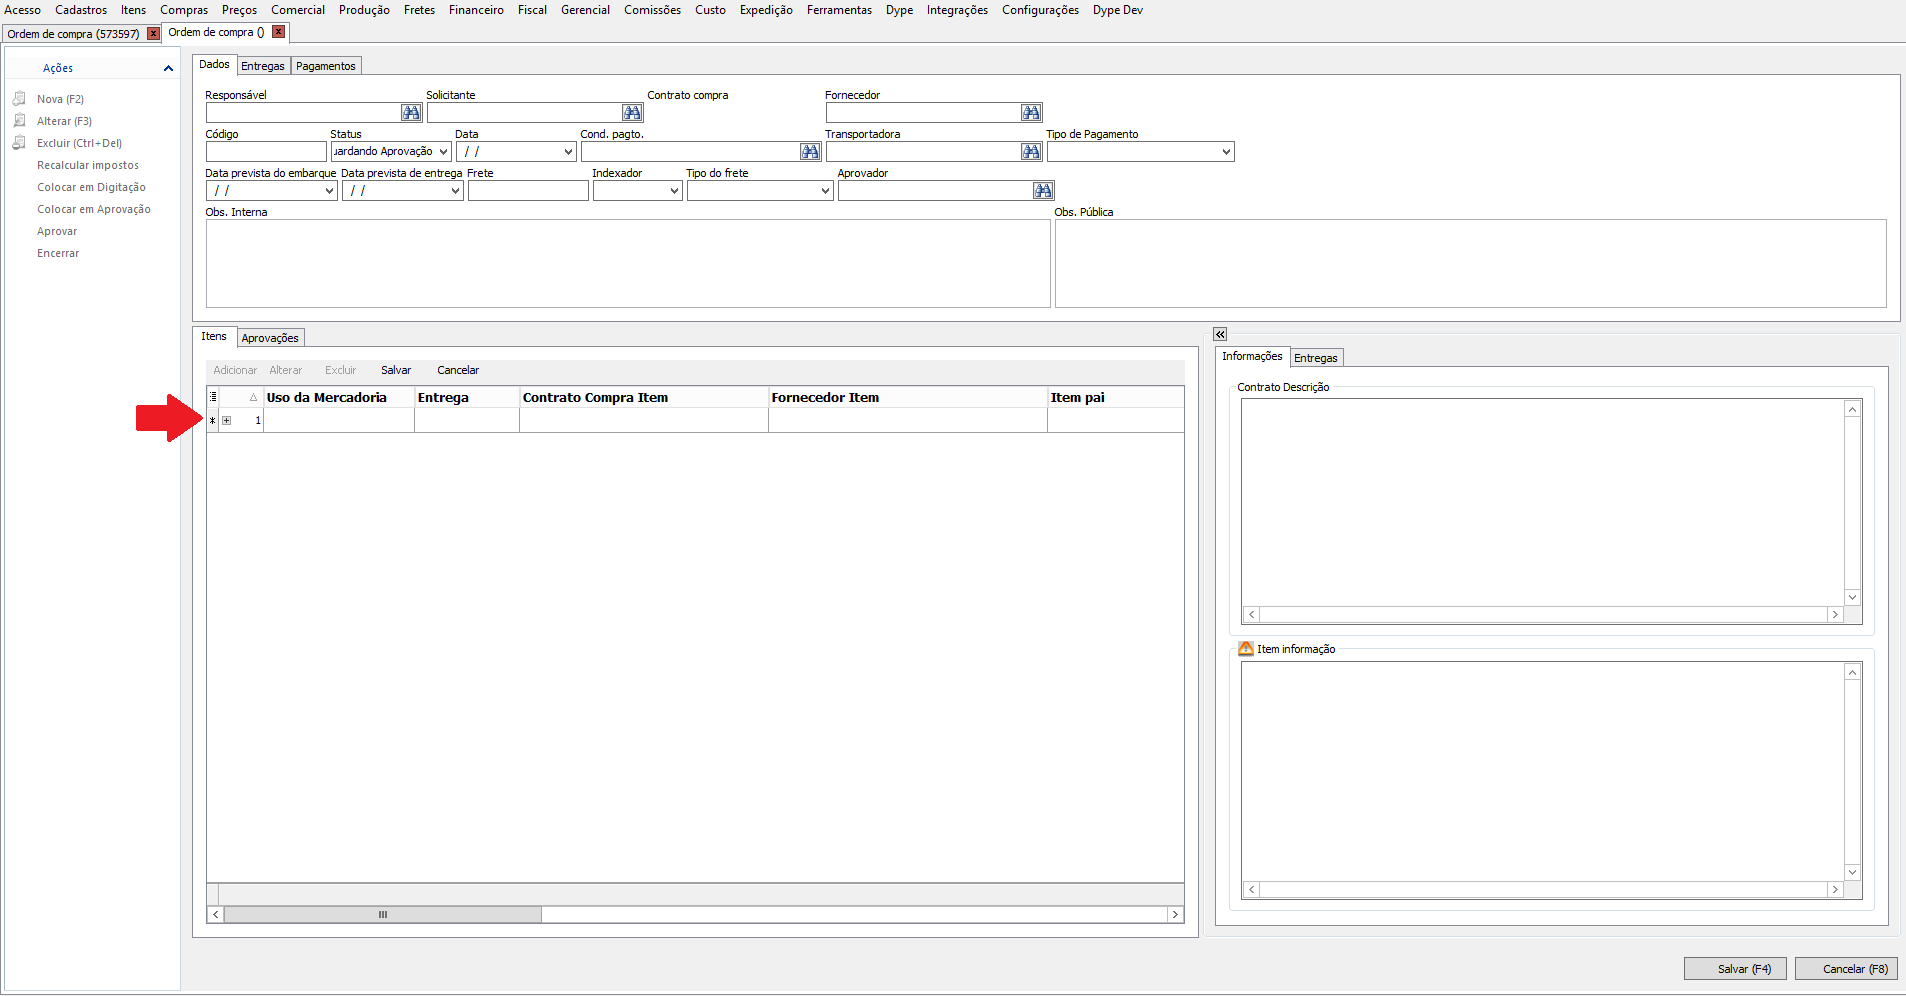The height and width of the screenshot is (996, 1906).
Task: Select the Ordem de compra (573597) tab
Action: (x=73, y=34)
